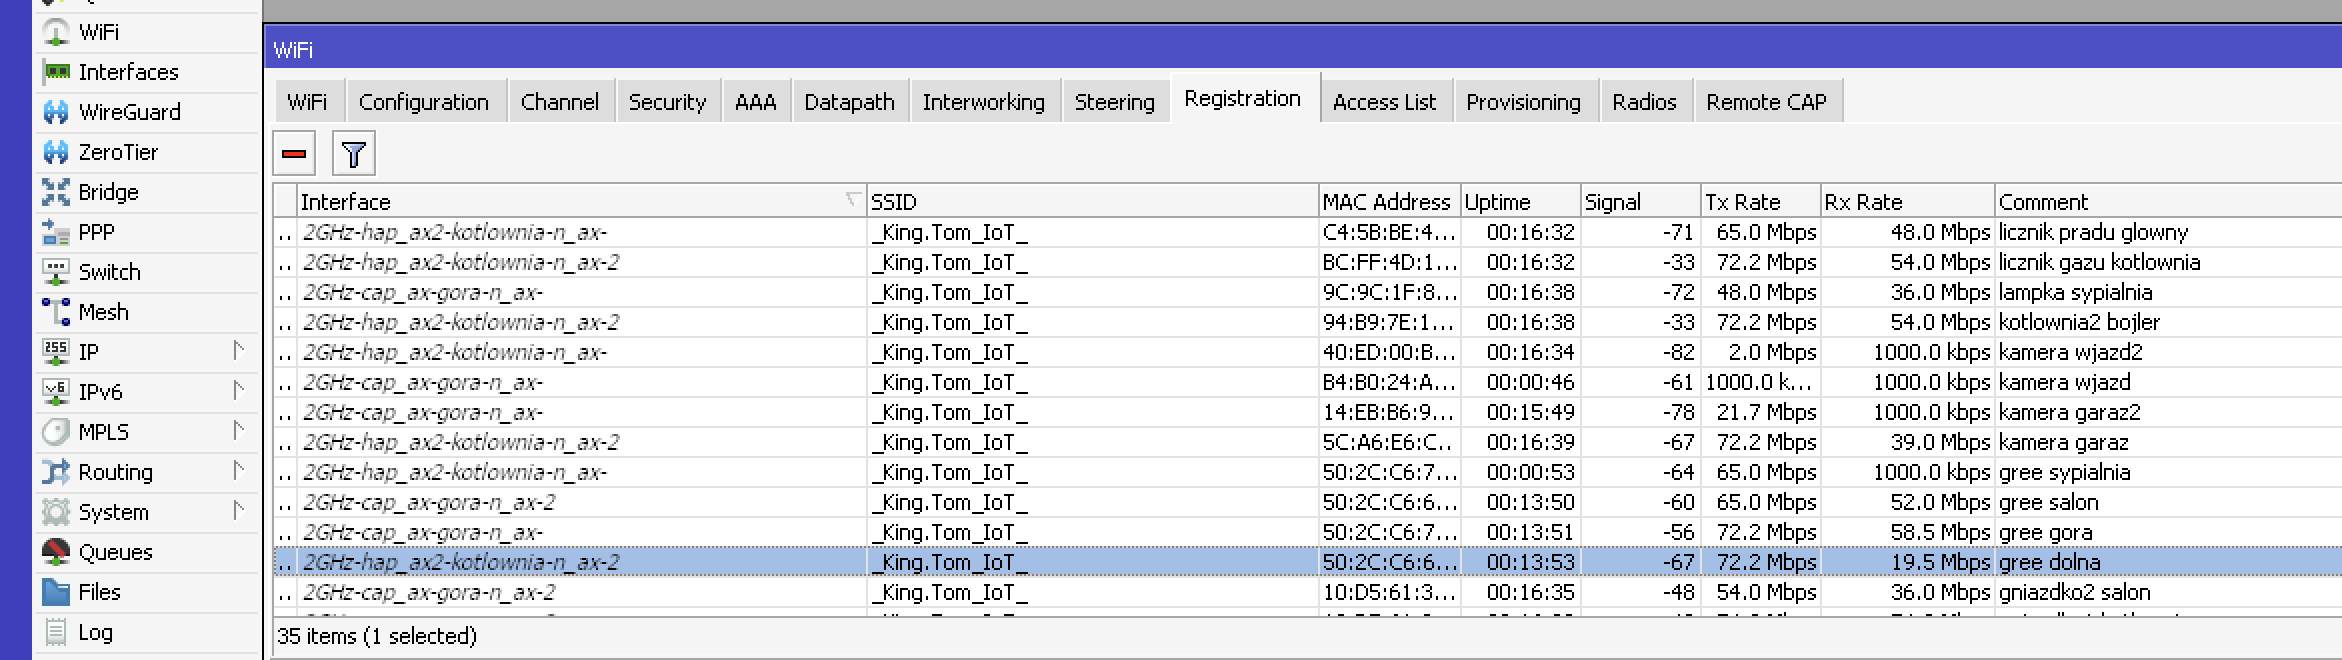Select the row 'kotlownia2 bojler'
Screen dimensions: 2342x660
pyautogui.click(x=1307, y=322)
